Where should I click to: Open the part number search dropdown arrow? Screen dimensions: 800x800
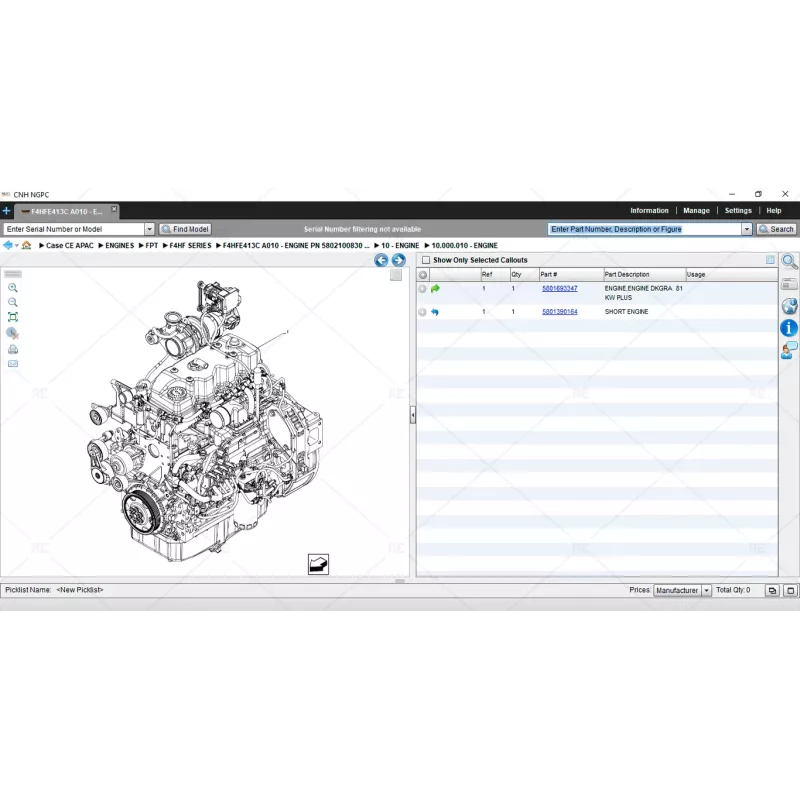746,229
